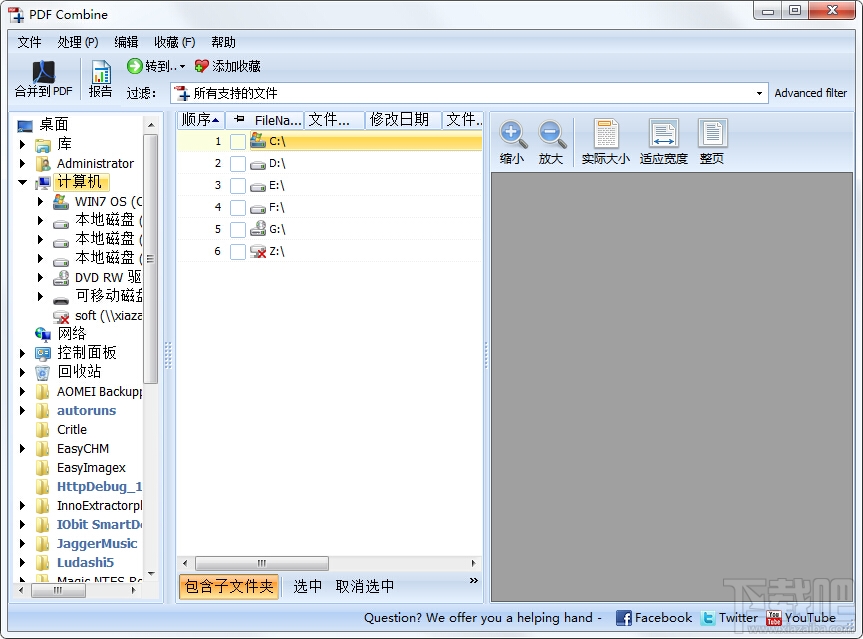Open Facebook link icon
863x639 pixels.
[624, 618]
